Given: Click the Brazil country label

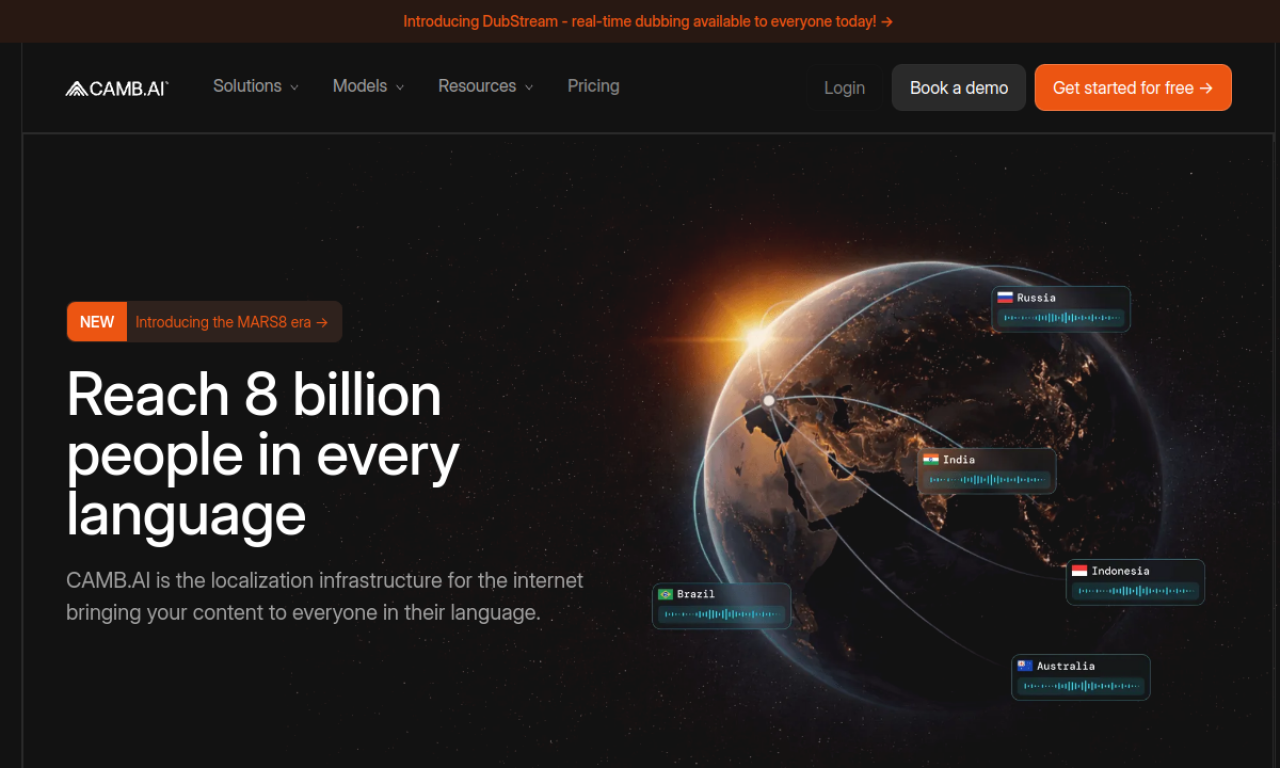Looking at the screenshot, I should click(x=696, y=594).
